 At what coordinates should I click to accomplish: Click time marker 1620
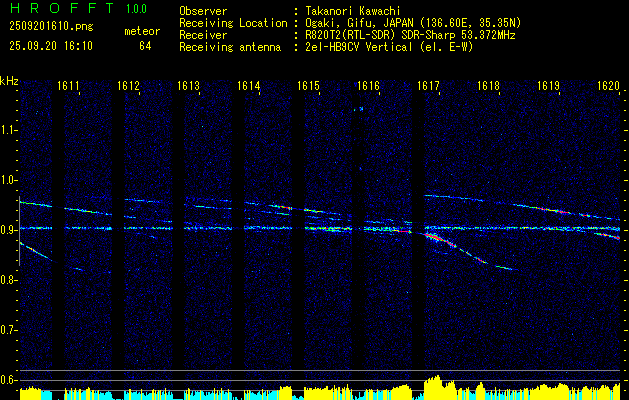click(x=609, y=85)
